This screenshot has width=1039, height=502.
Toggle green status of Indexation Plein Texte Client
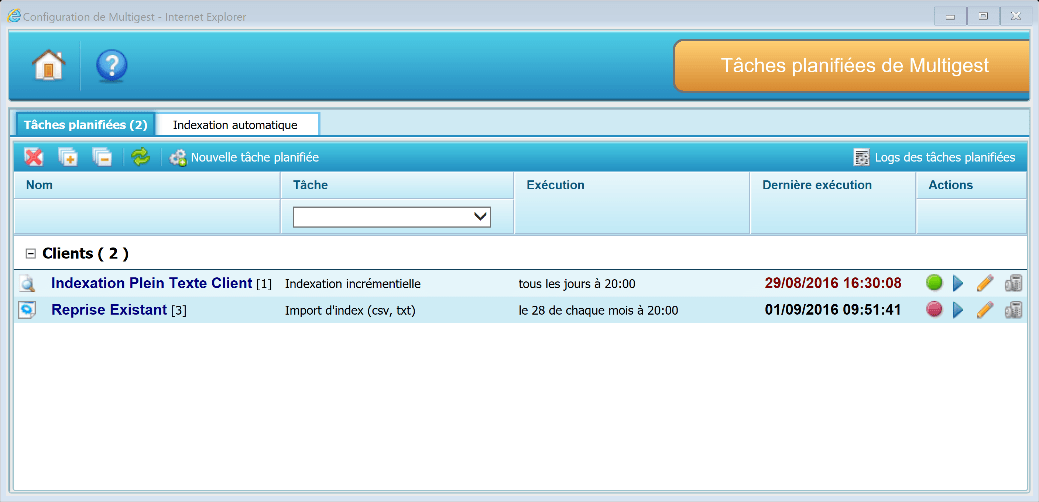tap(935, 283)
